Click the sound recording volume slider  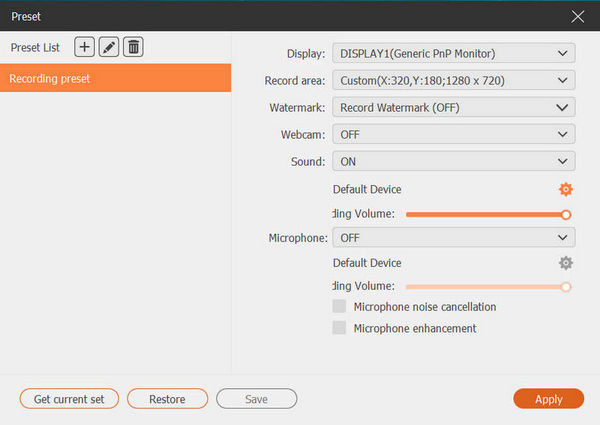[x=486, y=214]
